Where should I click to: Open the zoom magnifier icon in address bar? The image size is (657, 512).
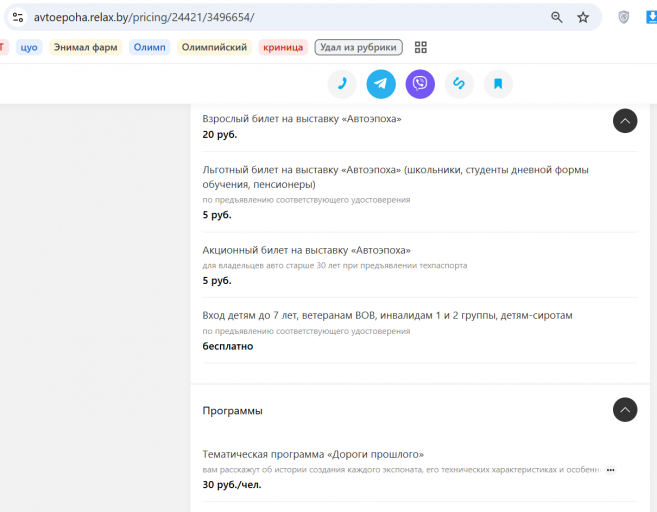[x=556, y=17]
